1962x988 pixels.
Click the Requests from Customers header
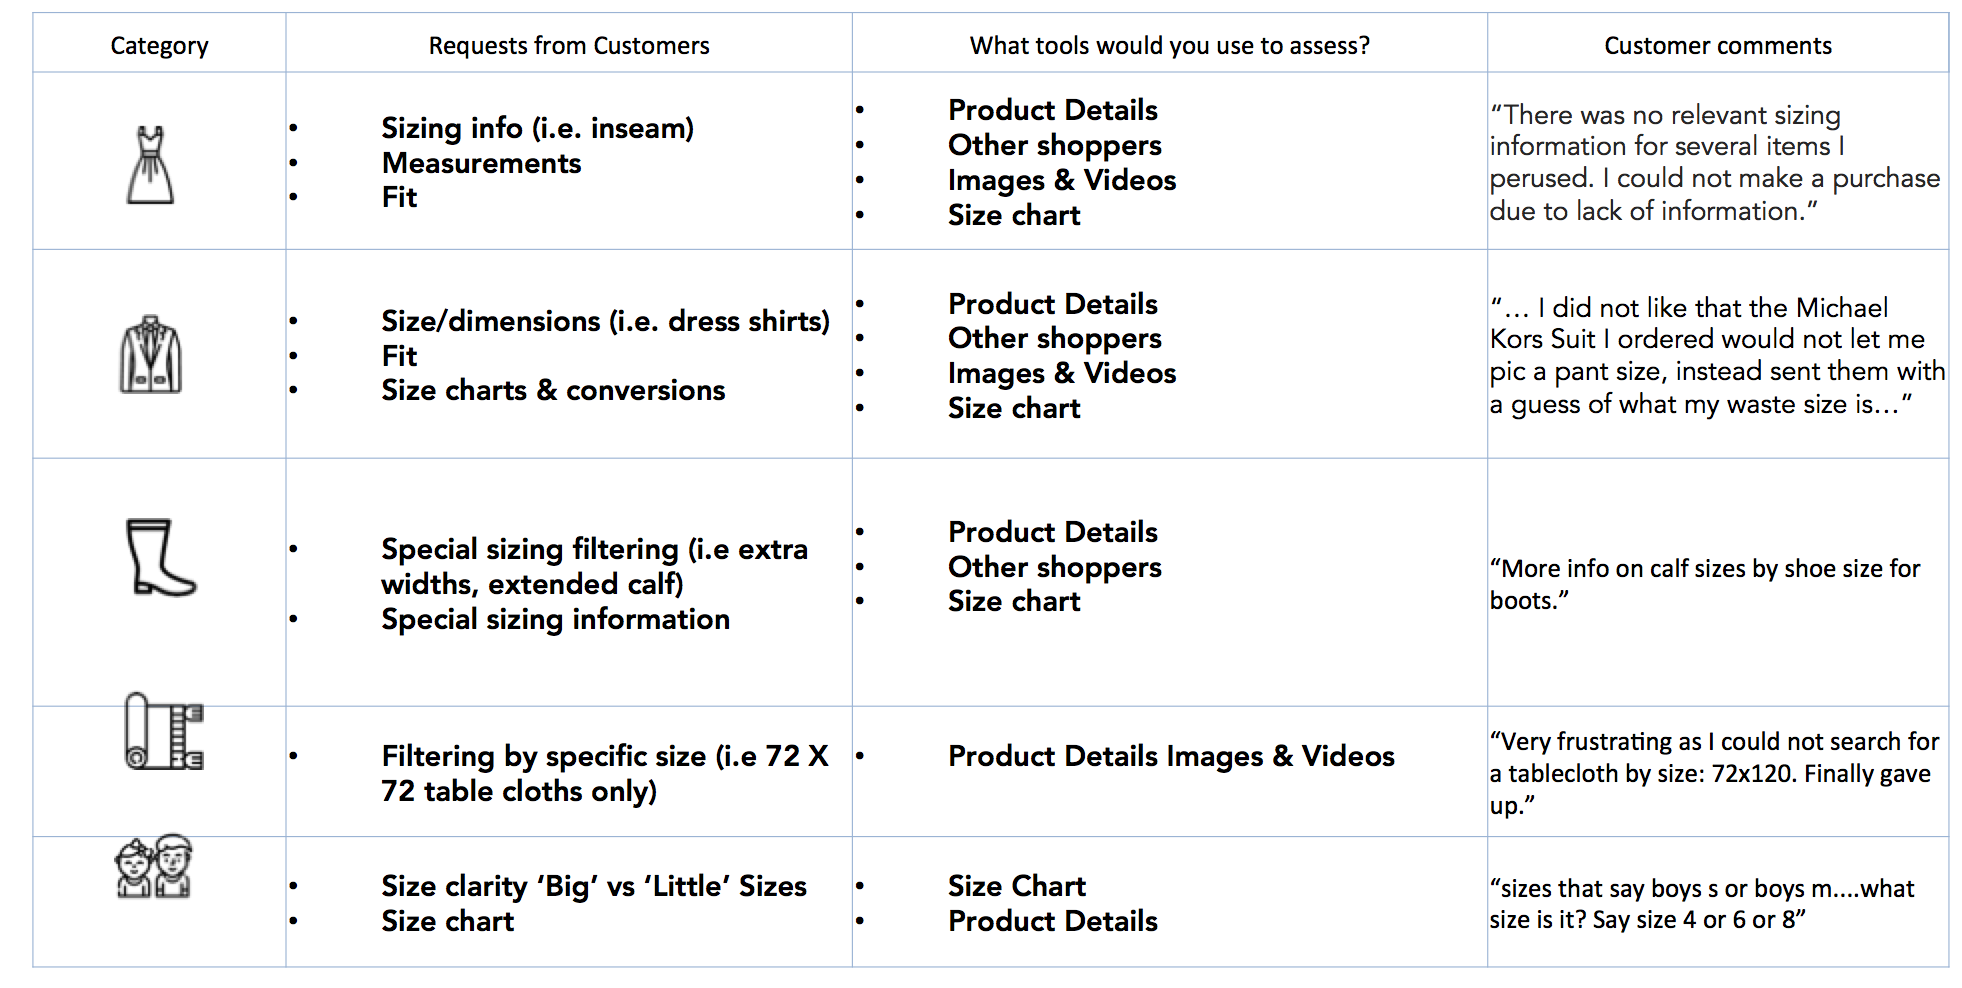pyautogui.click(x=569, y=45)
